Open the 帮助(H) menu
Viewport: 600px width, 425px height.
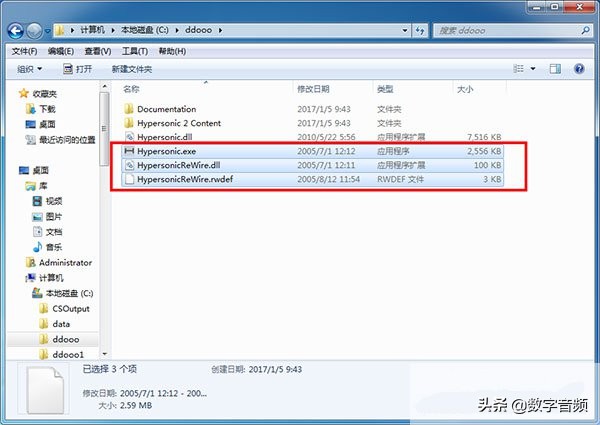click(172, 51)
